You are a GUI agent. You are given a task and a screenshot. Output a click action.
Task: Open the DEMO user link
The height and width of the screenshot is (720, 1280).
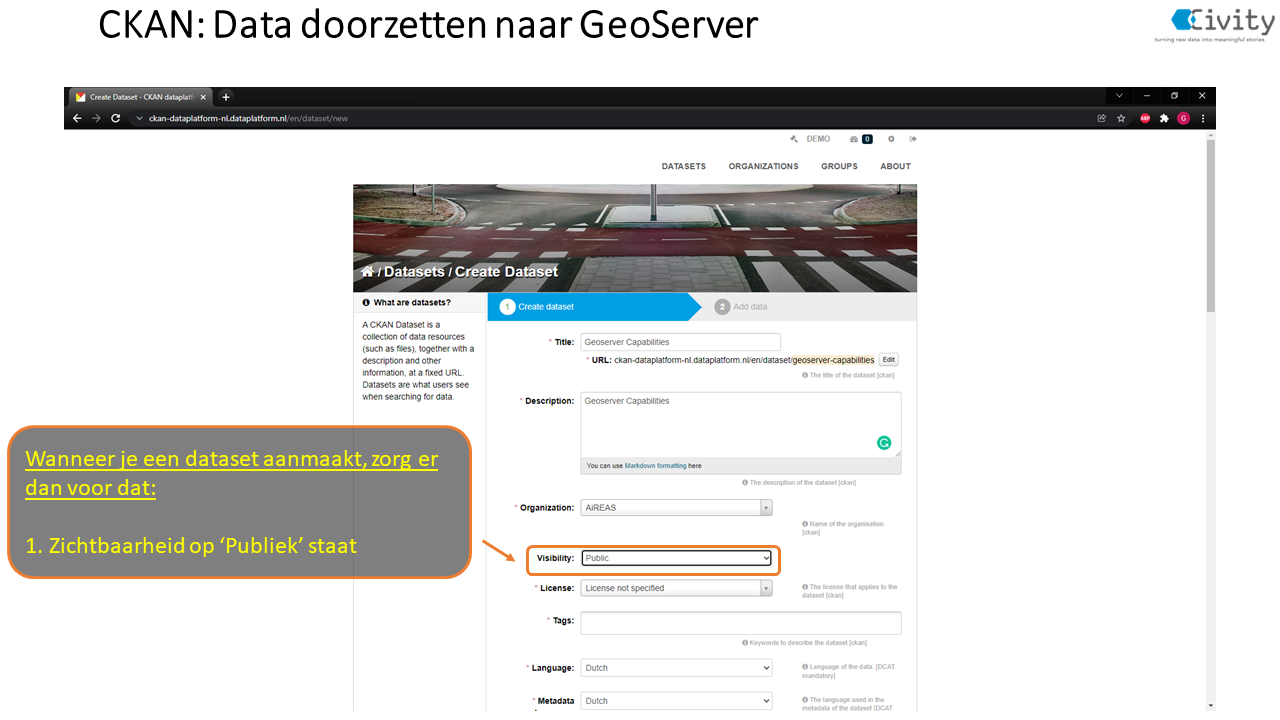pyautogui.click(x=818, y=139)
